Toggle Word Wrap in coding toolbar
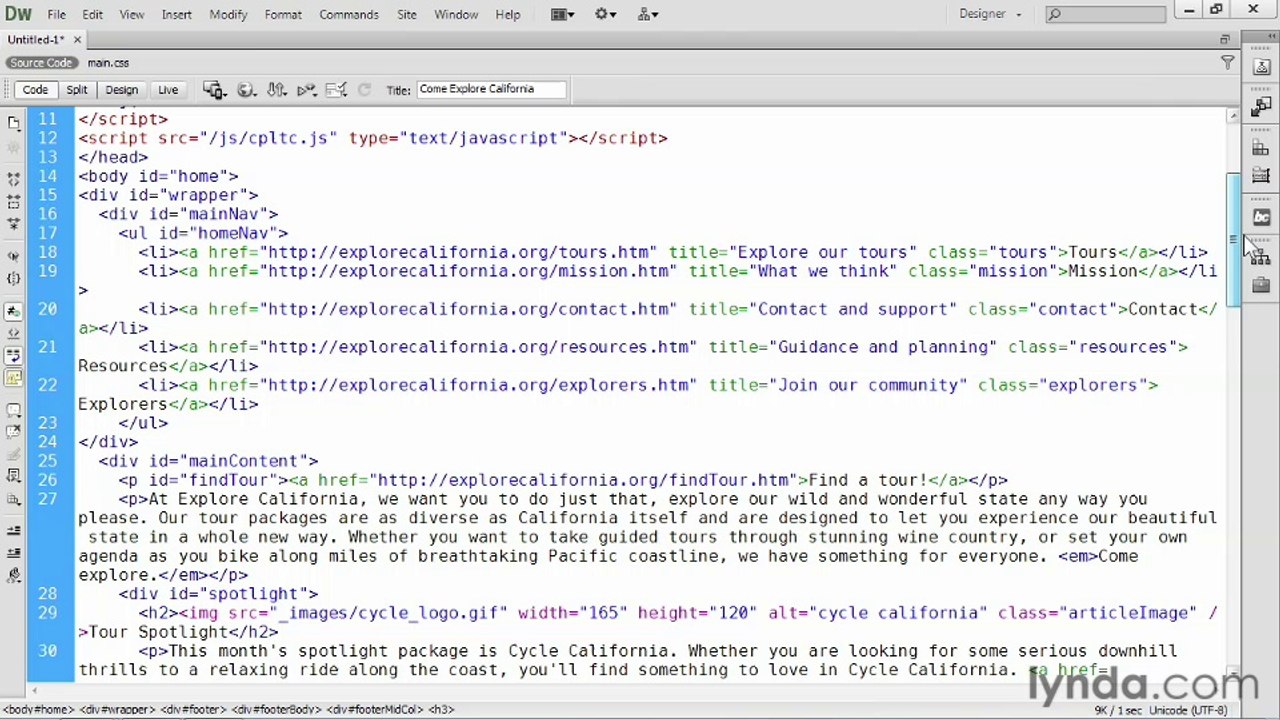The width and height of the screenshot is (1280, 720). [14, 356]
